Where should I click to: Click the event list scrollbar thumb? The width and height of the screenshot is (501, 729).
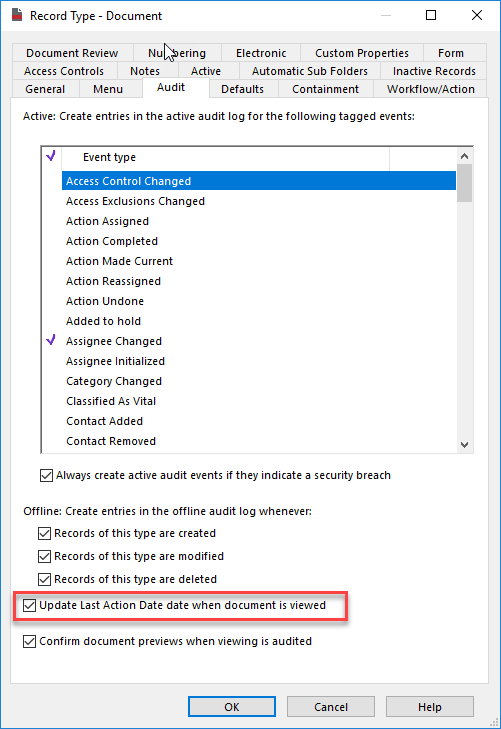tap(464, 183)
